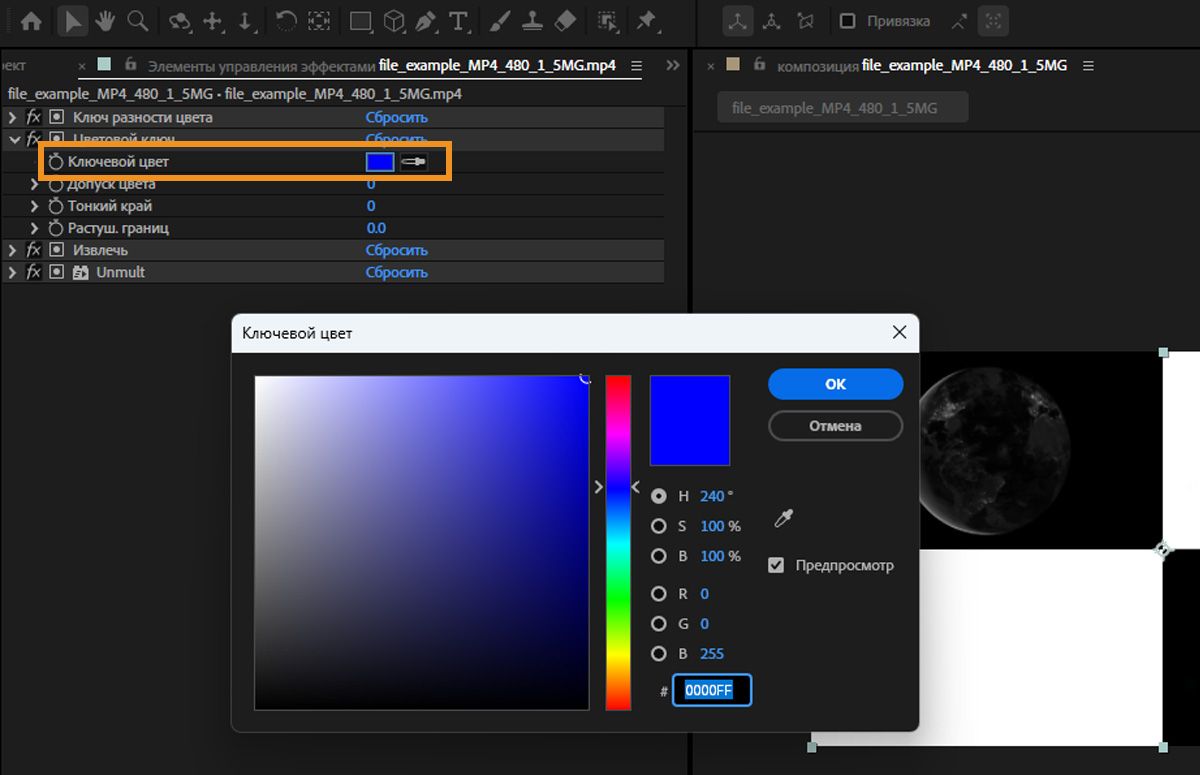Click eyedropper next to Ключевой цвет swatch
This screenshot has height=775, width=1200.
(413, 162)
